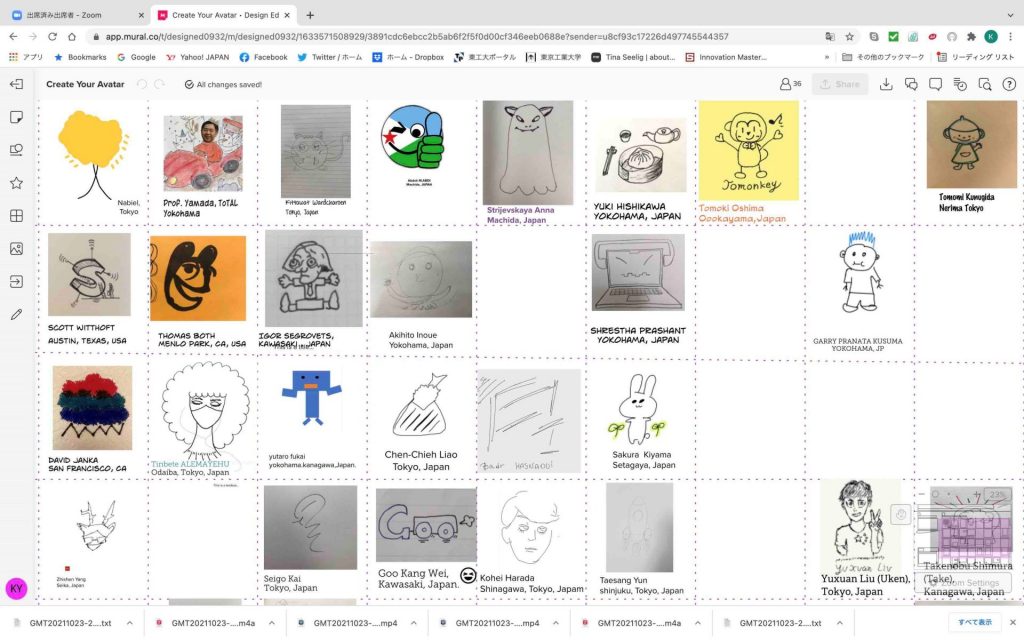Open a new browser tab

click(x=310, y=14)
